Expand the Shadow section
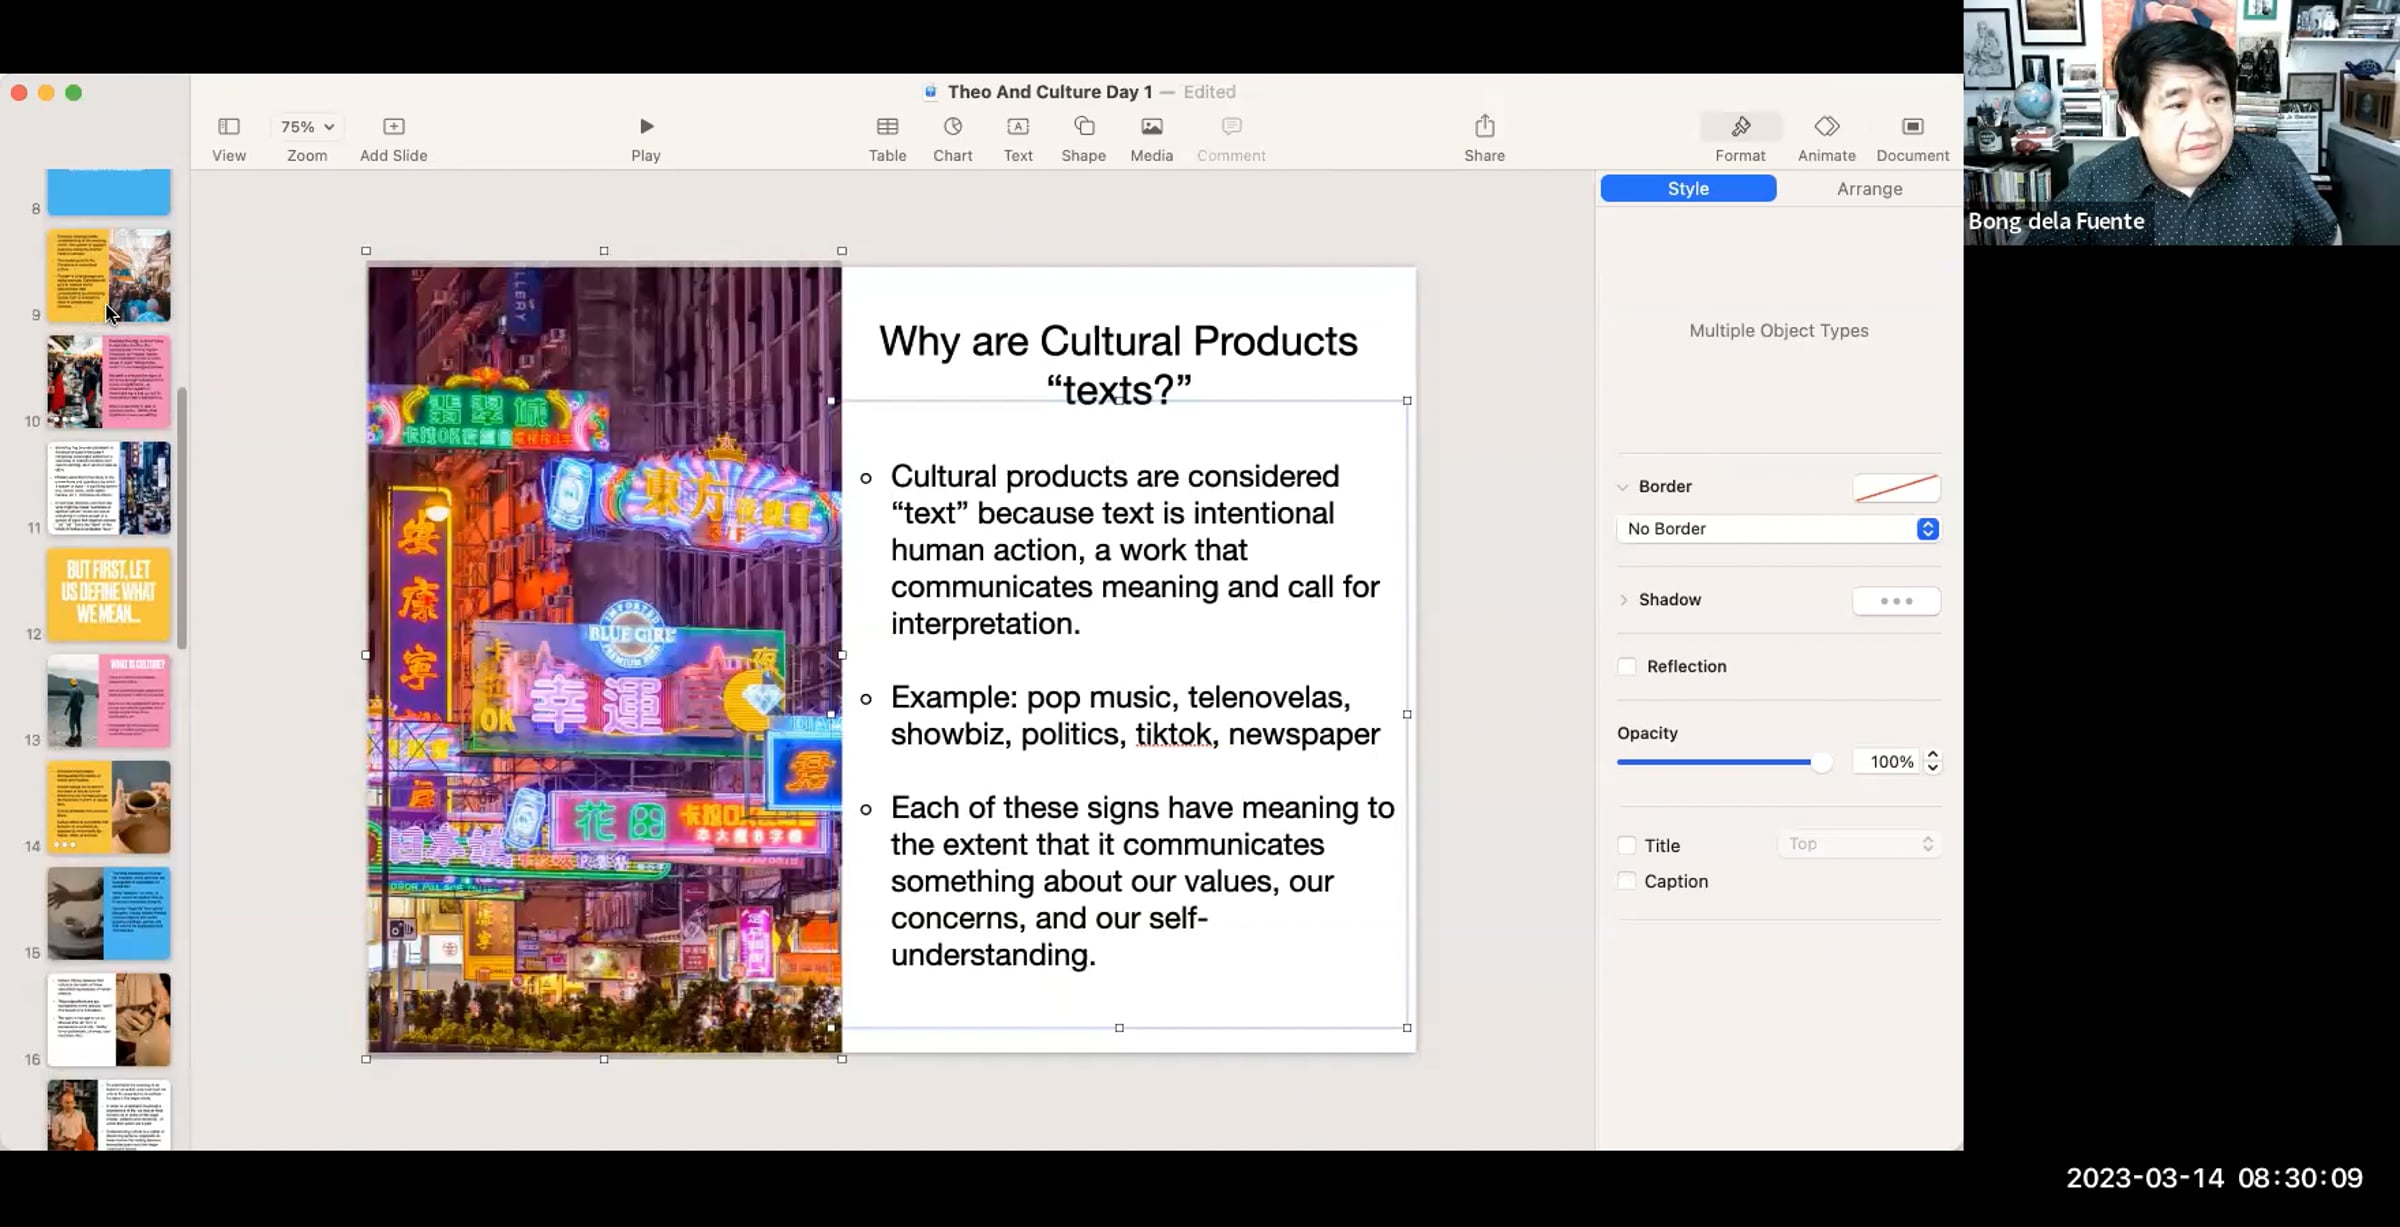This screenshot has height=1227, width=2400. [1623, 600]
